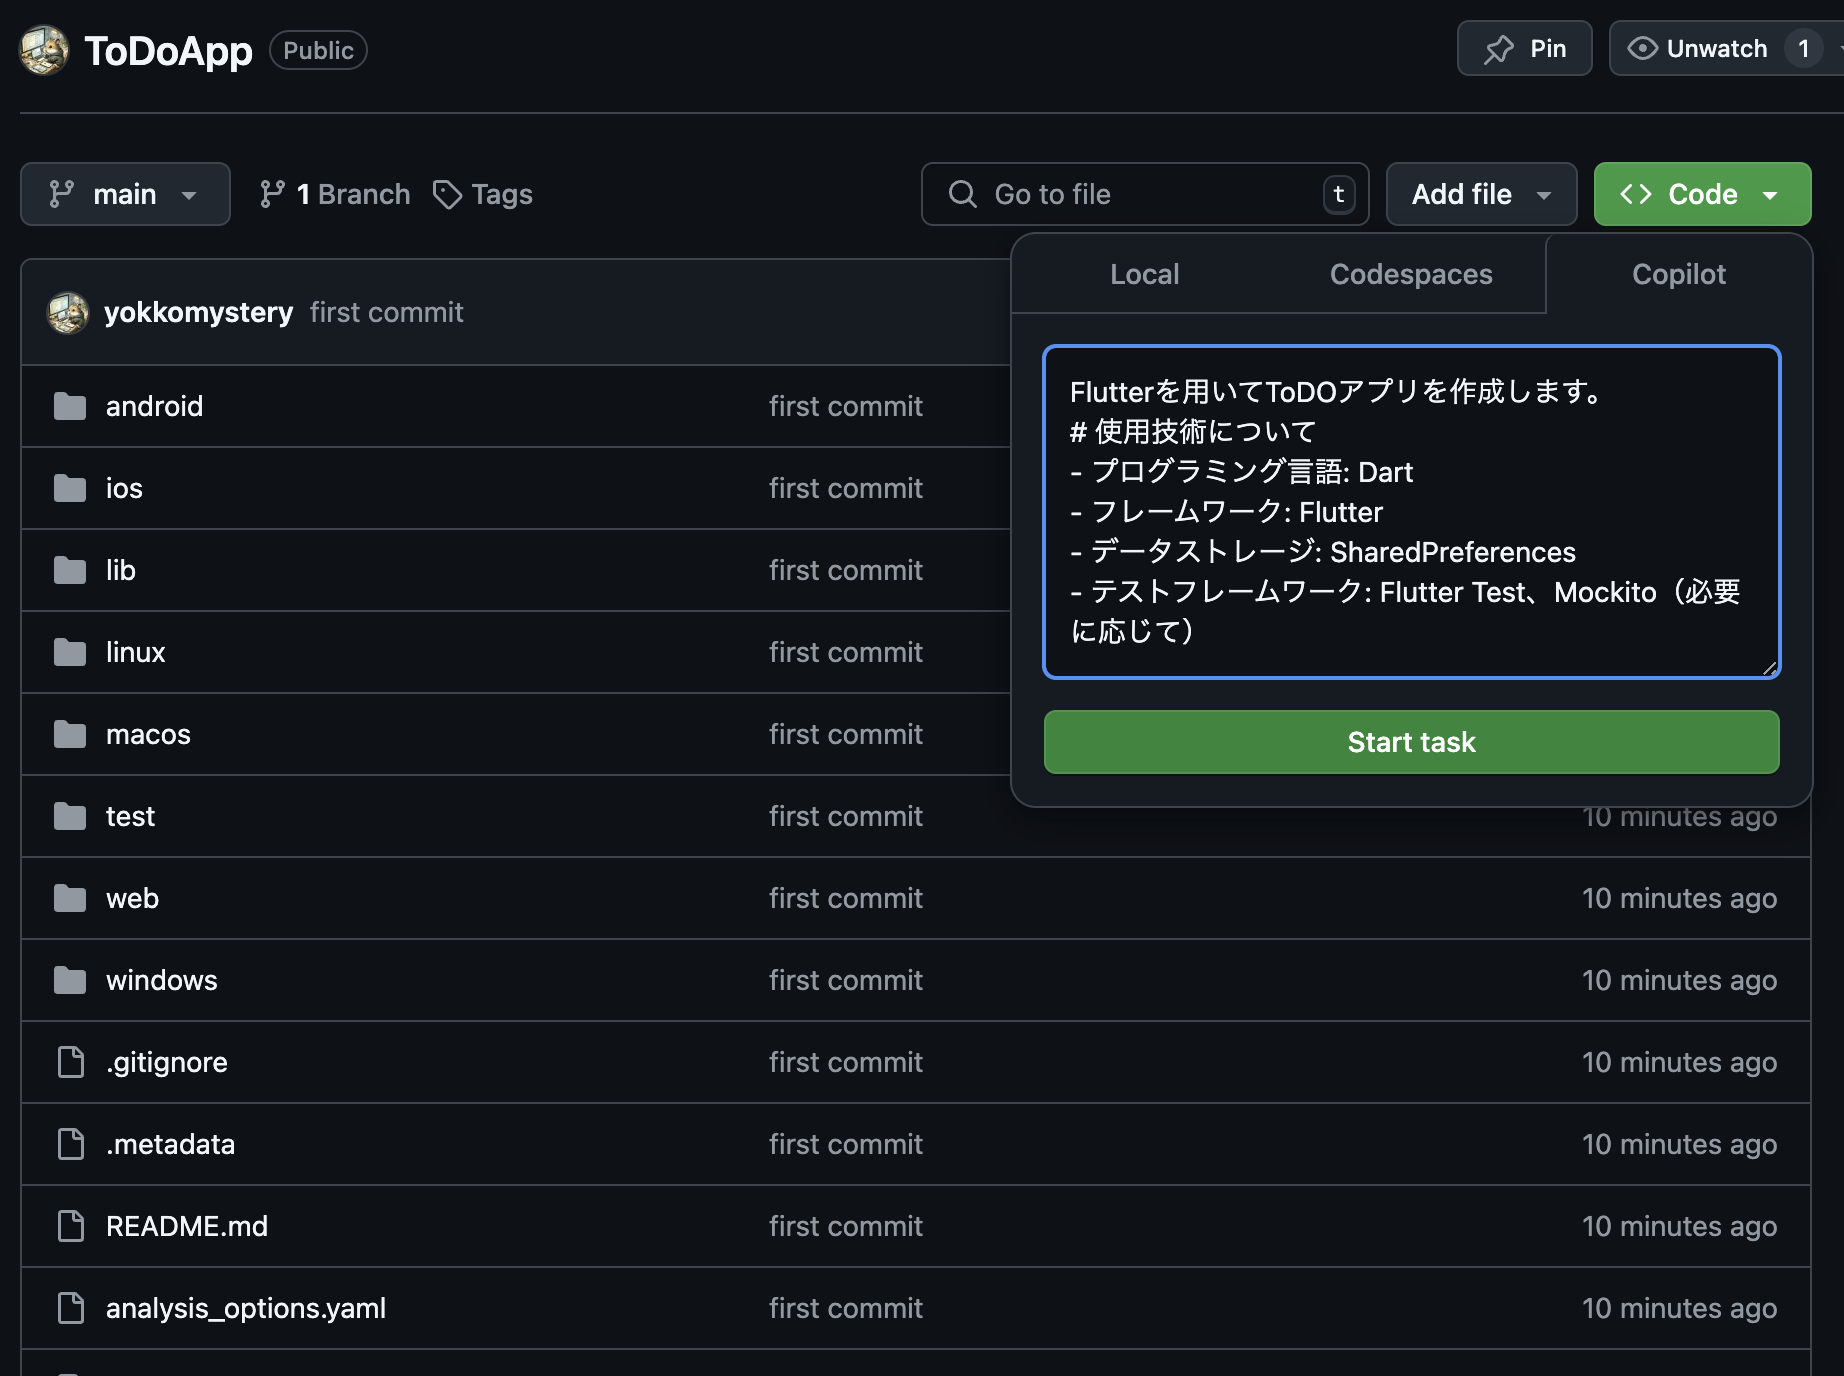Open analysis_options.yaml file
The image size is (1844, 1376).
246,1308
